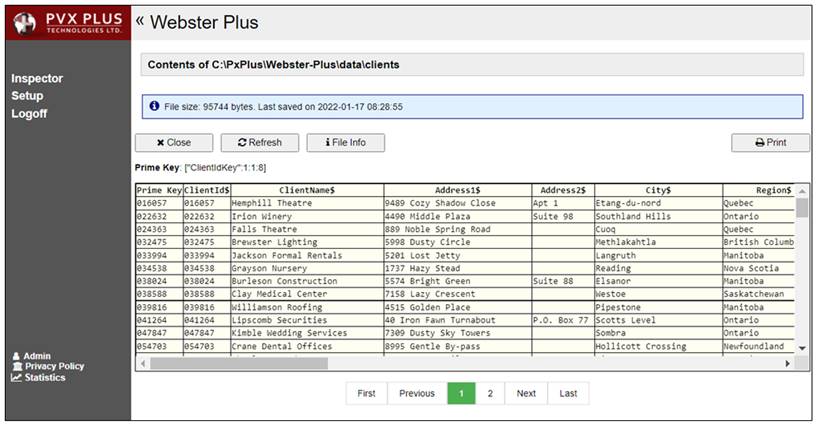Click the file path heading text
Viewport: 818px width, 425px height.
point(273,65)
